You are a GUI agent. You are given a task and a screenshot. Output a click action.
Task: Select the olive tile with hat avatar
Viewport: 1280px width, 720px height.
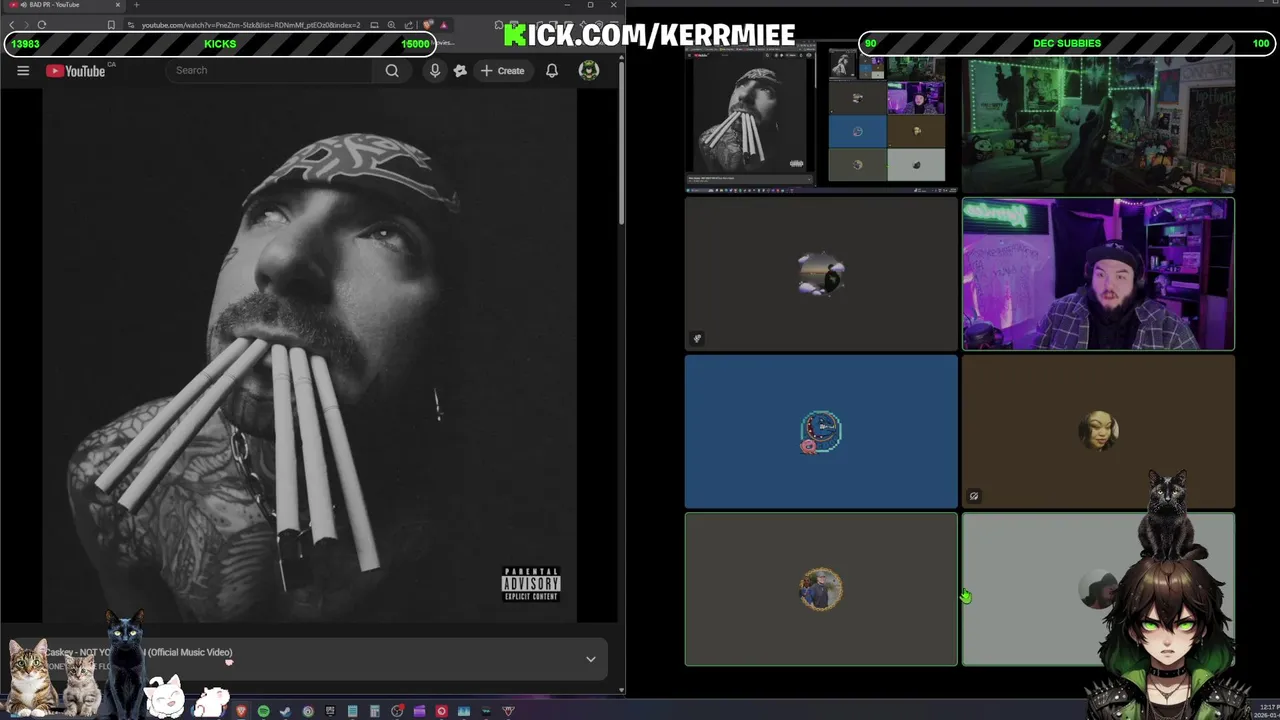pyautogui.click(x=821, y=589)
